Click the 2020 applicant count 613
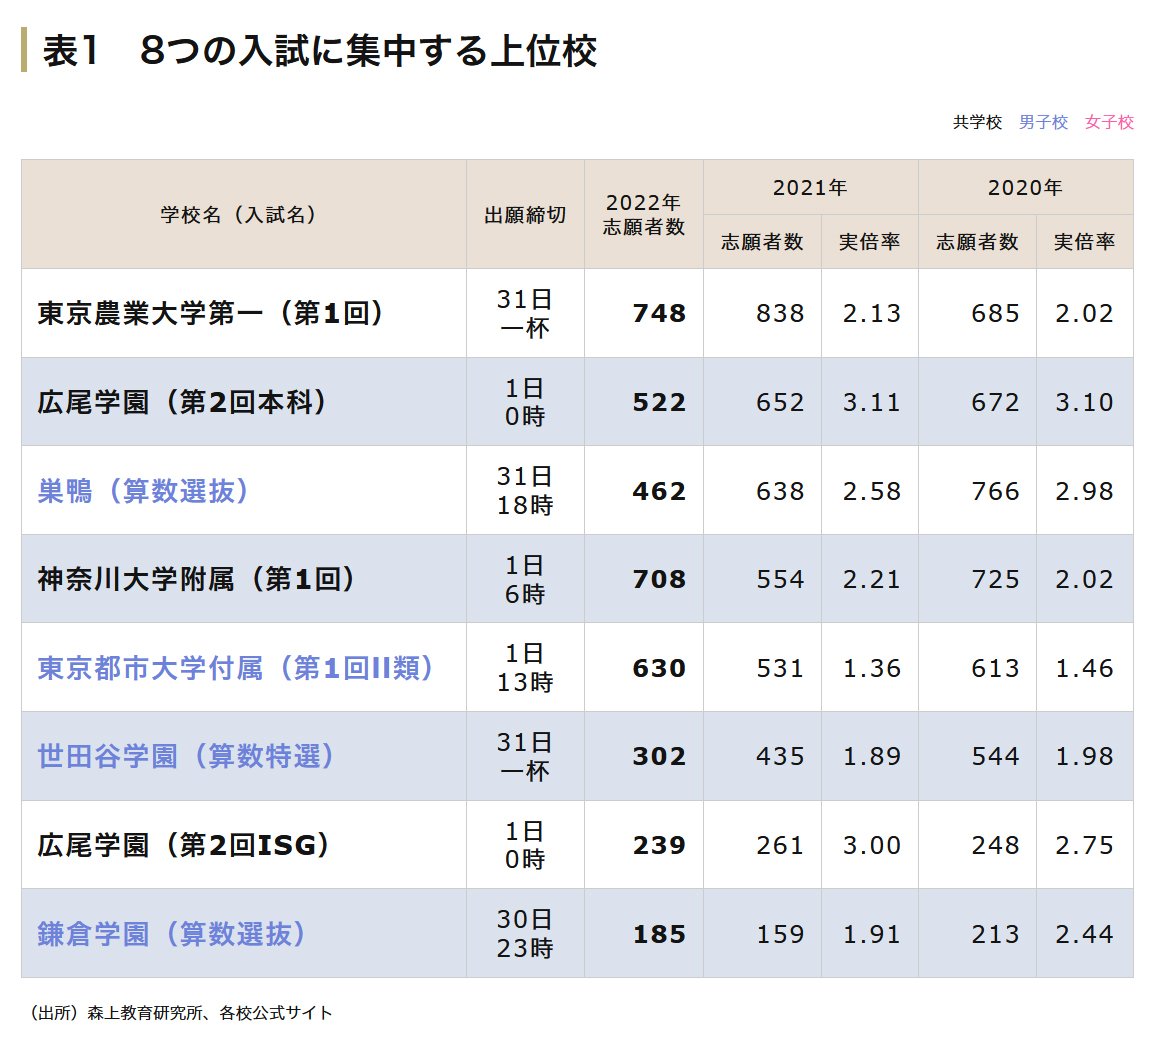 [995, 667]
